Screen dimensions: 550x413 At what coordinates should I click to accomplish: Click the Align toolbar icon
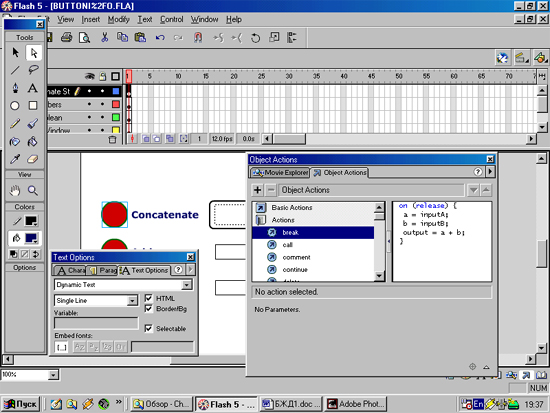pos(291,37)
